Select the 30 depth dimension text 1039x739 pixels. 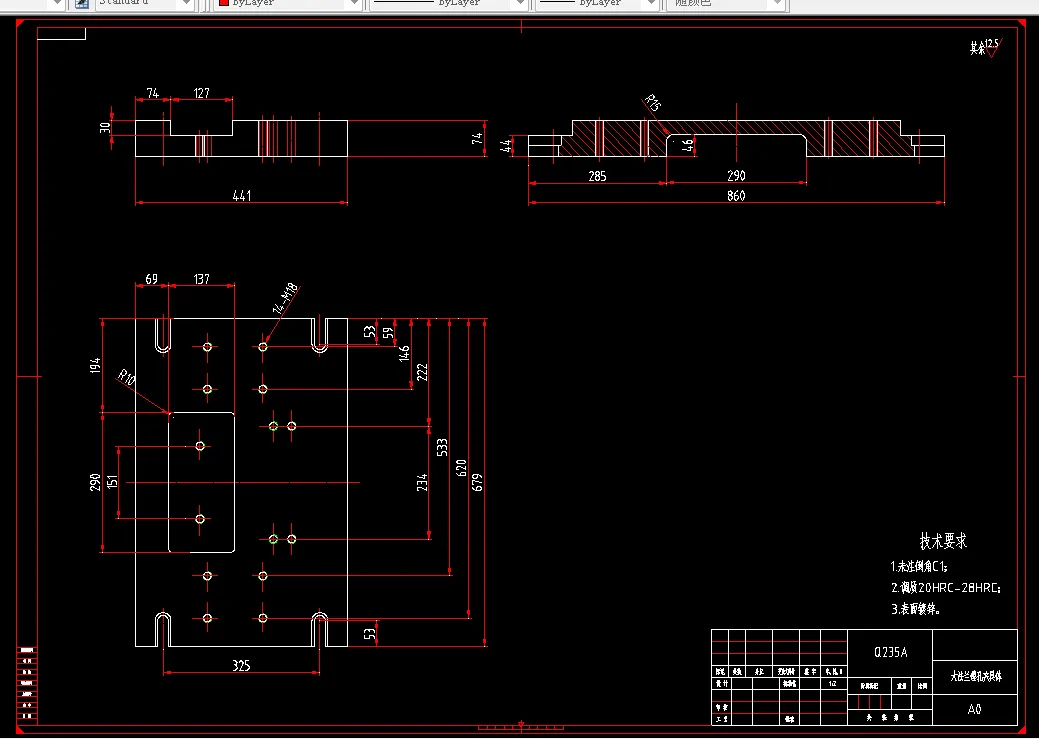pyautogui.click(x=105, y=127)
